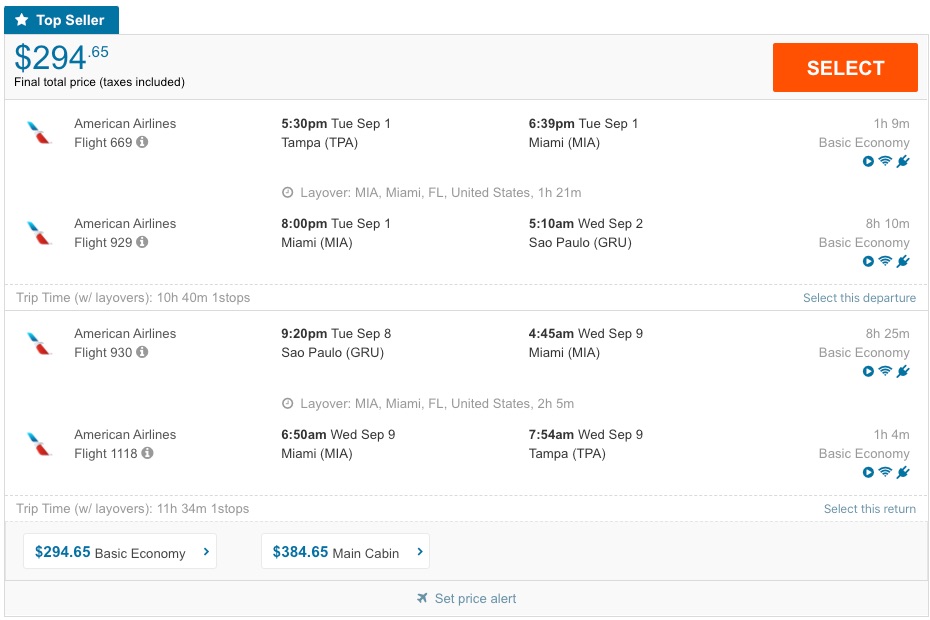The width and height of the screenshot is (930, 620).
Task: Expand the Basic Economy fare chevron arrow
Action: pyautogui.click(x=206, y=551)
